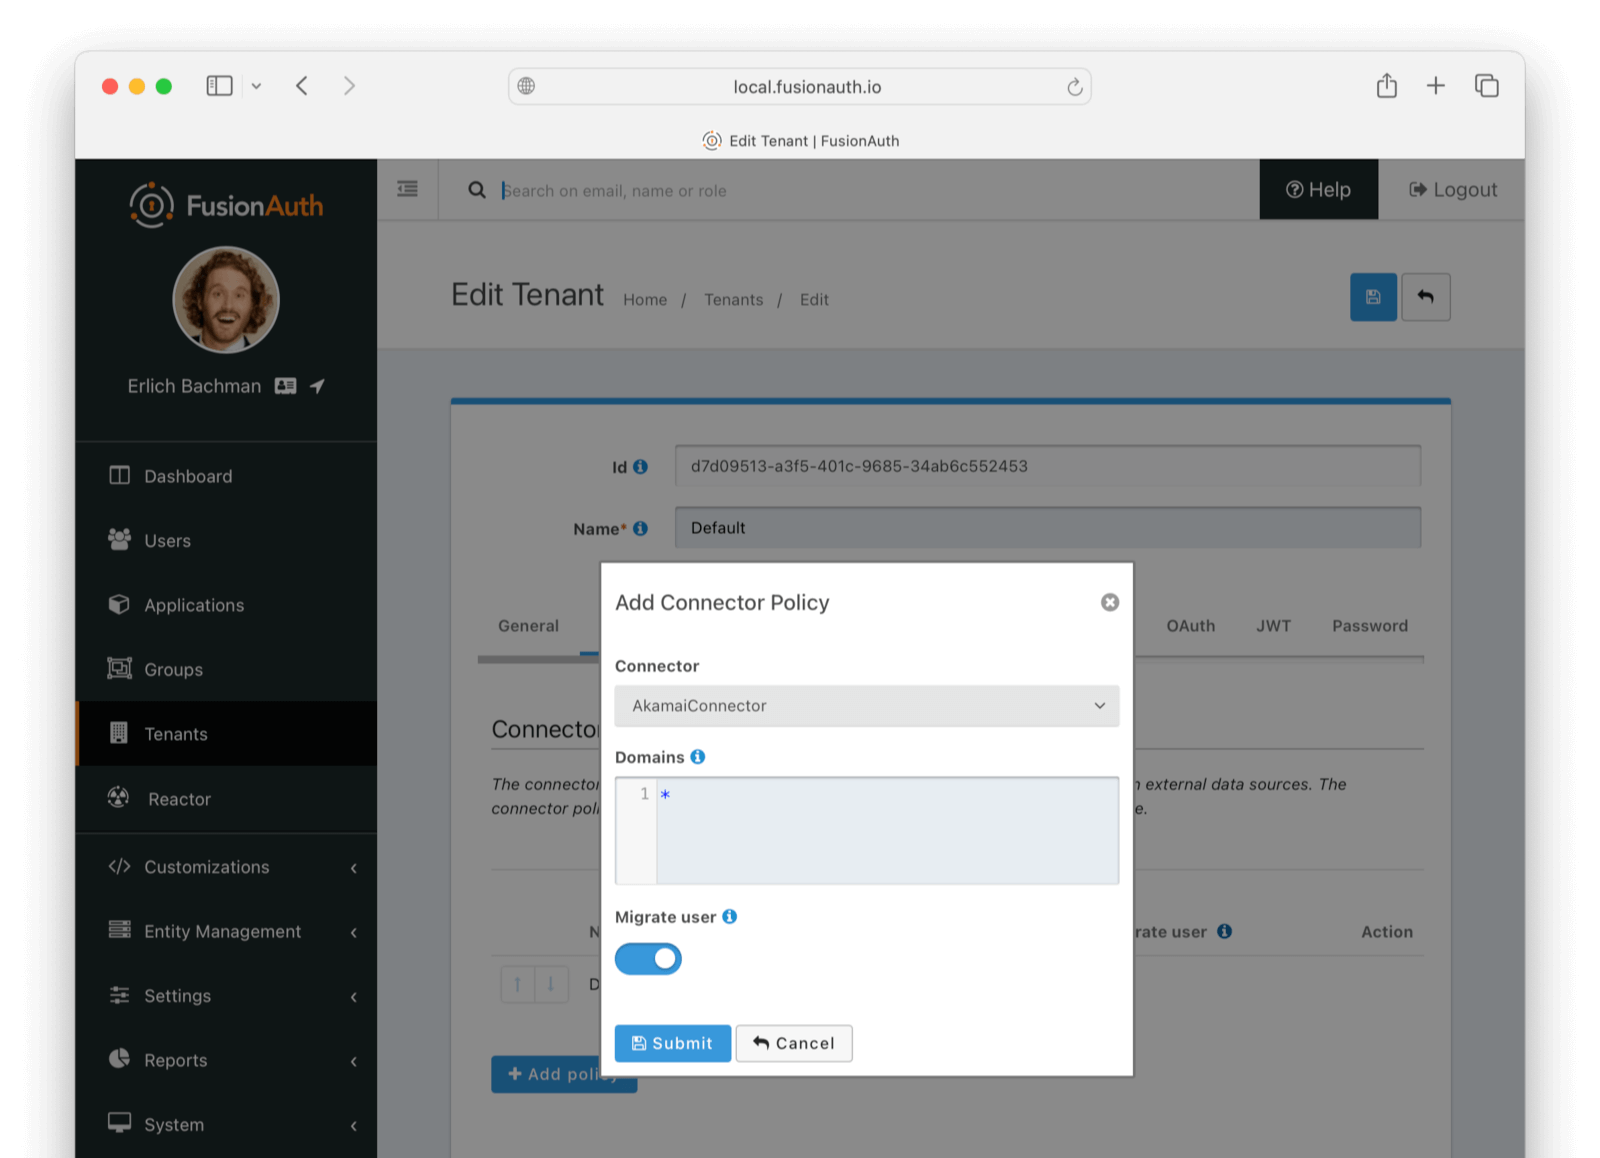Click the save (disk) icon on Edit Tenant page
1600x1158 pixels.
click(1373, 297)
